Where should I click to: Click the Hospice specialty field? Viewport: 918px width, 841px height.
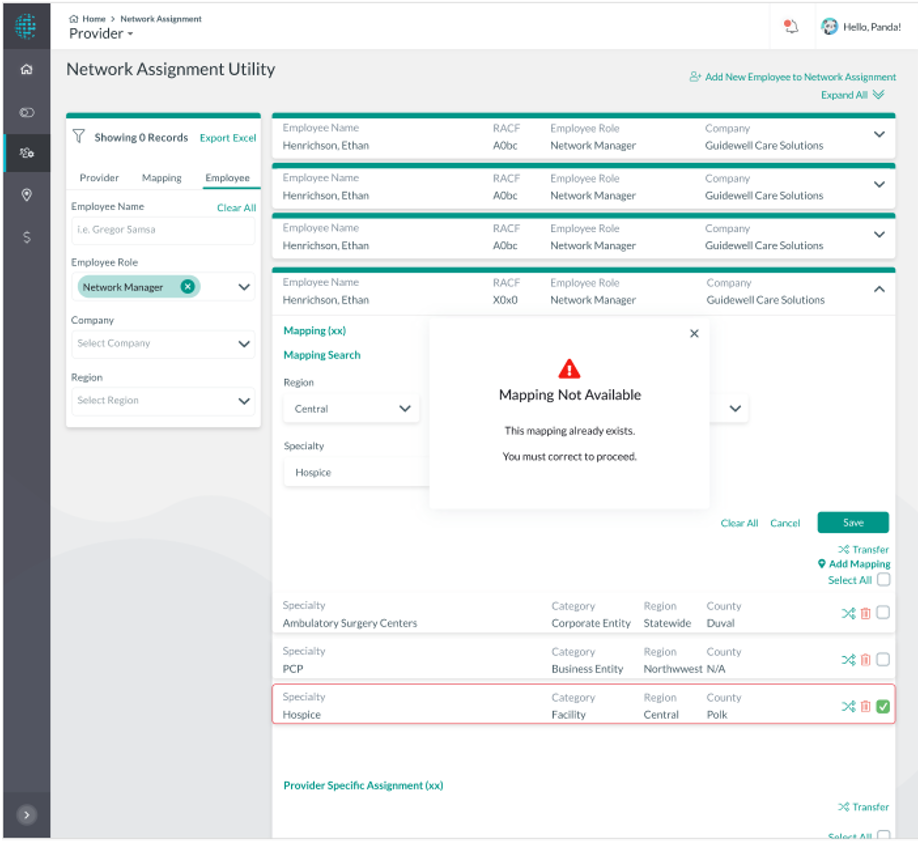[x=357, y=473]
